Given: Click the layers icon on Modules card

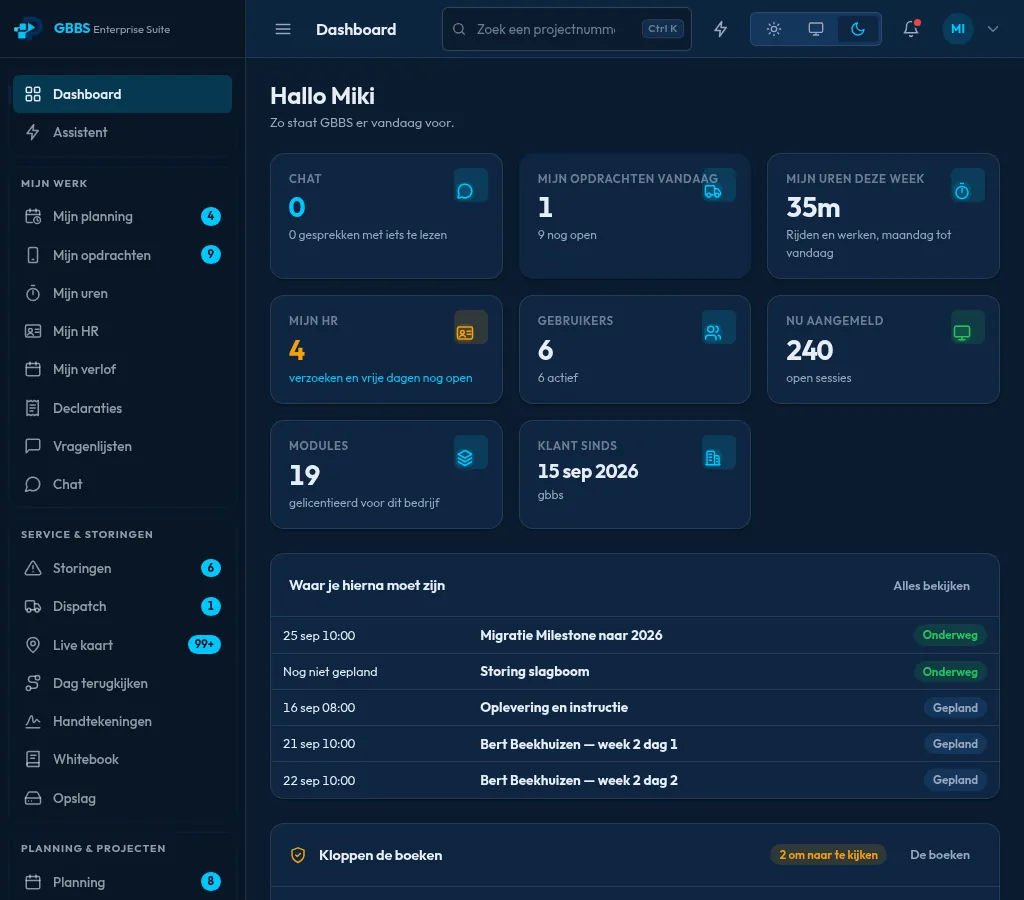Looking at the screenshot, I should (x=465, y=458).
